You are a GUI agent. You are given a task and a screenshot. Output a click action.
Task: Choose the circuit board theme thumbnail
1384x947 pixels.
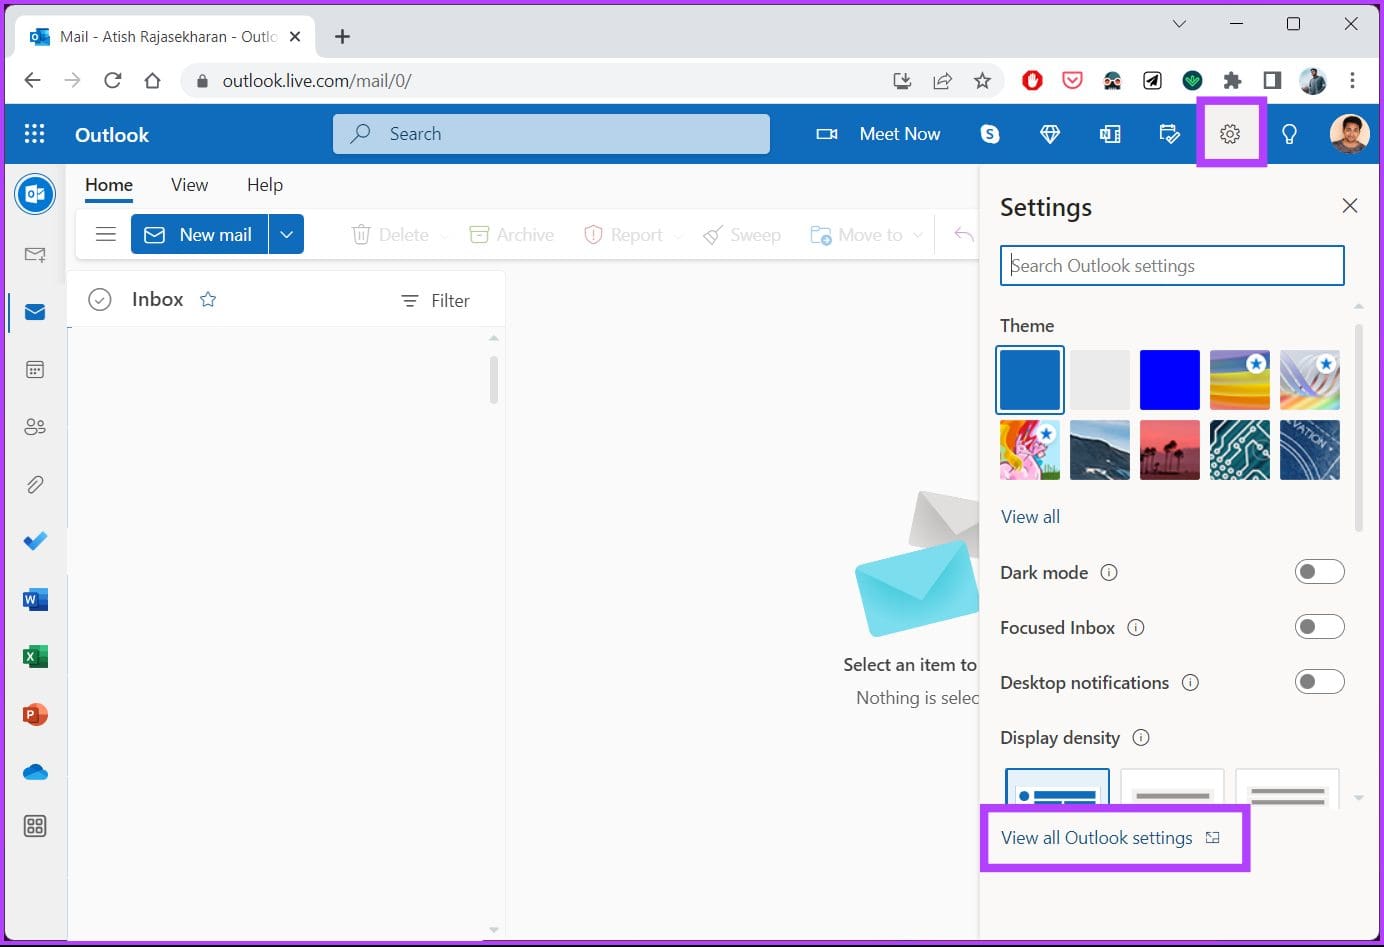[x=1240, y=450]
